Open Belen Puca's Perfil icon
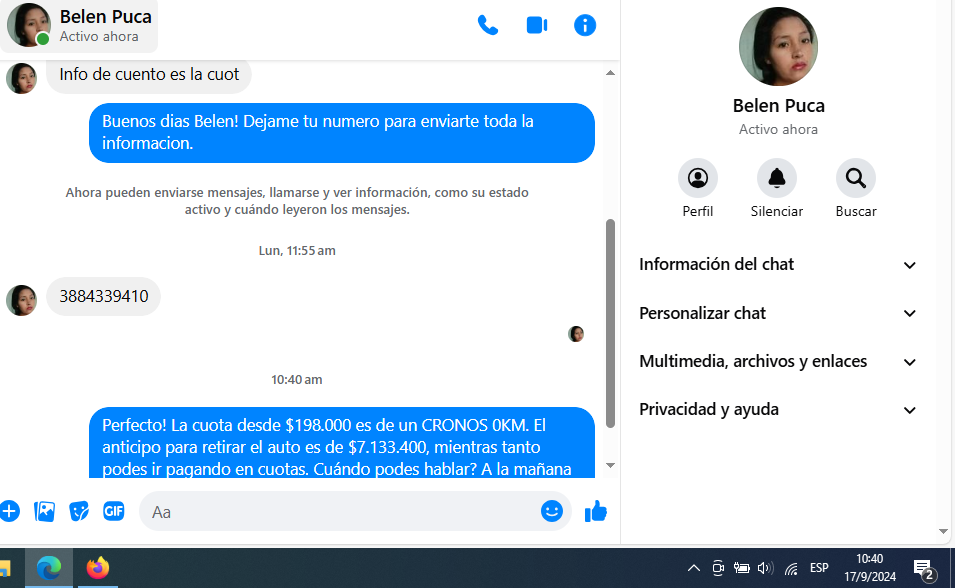 (697, 178)
